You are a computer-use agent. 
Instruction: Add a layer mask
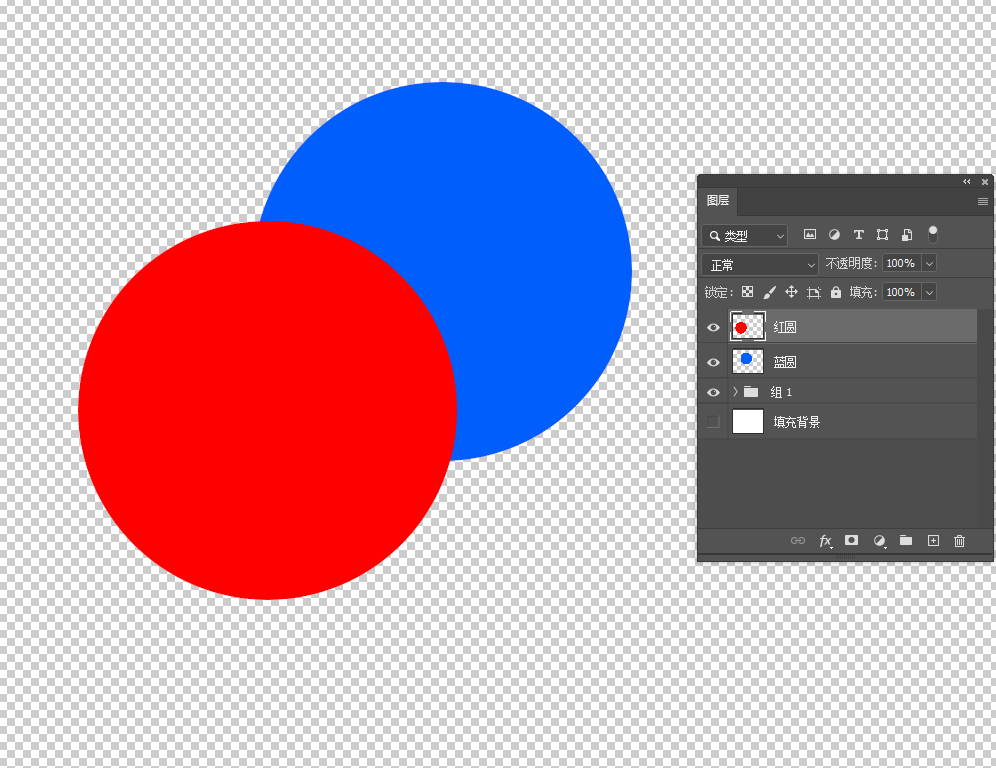851,540
